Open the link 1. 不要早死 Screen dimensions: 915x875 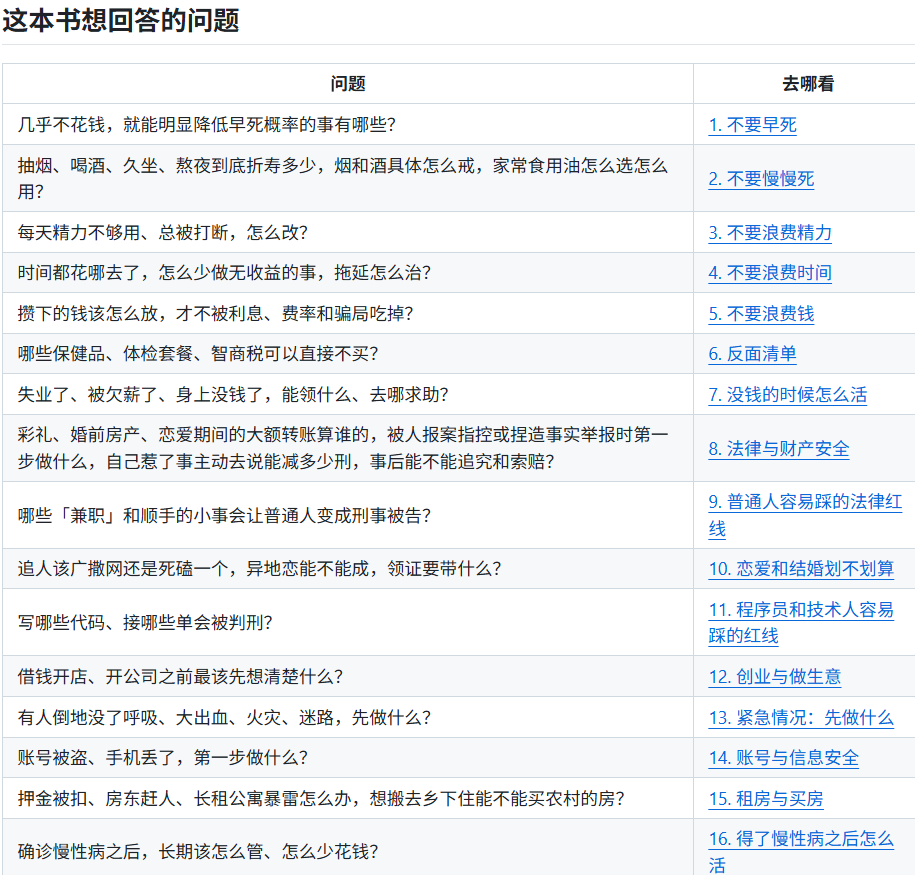point(752,125)
